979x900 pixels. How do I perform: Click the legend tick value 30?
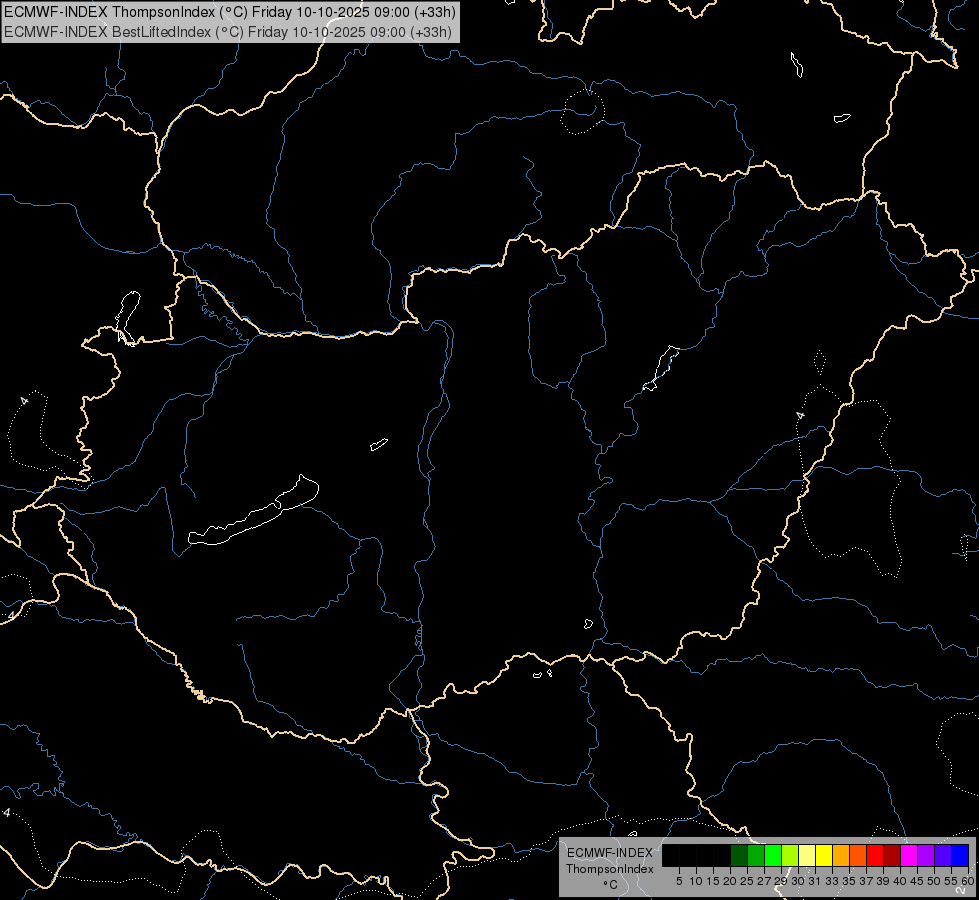798,881
